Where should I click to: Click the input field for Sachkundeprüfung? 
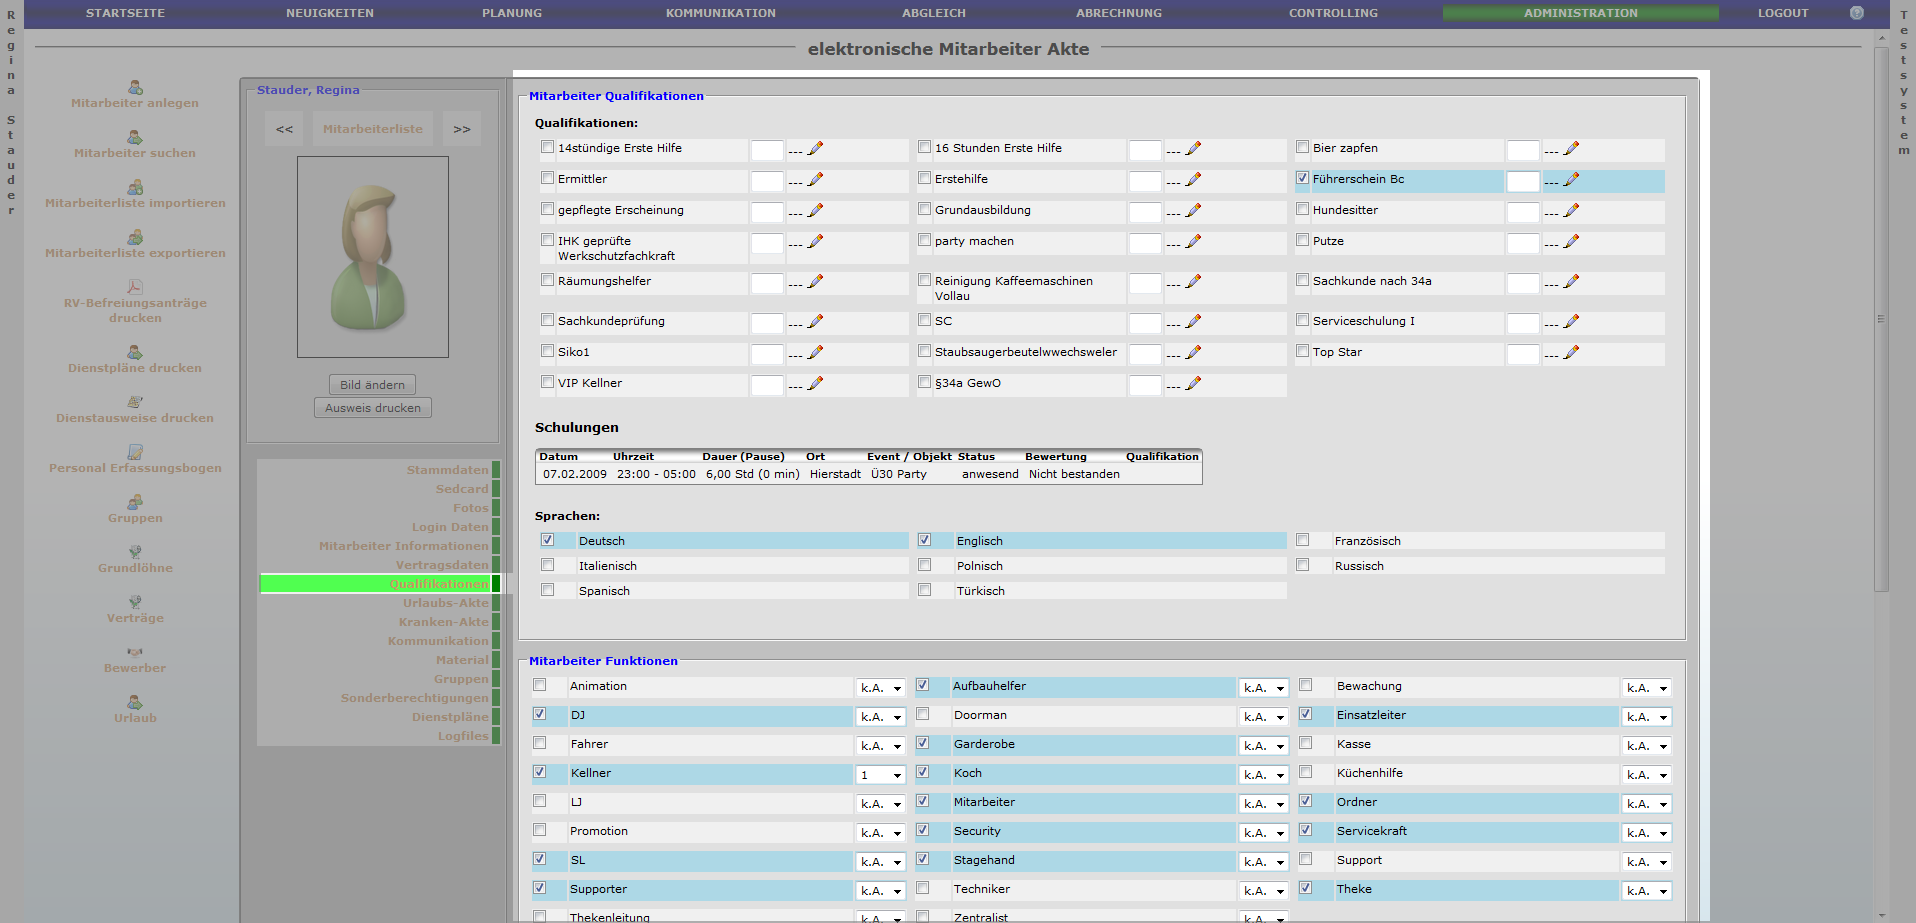point(767,323)
